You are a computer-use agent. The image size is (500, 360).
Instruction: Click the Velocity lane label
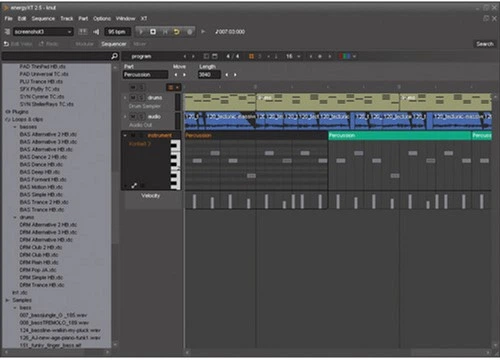click(151, 196)
